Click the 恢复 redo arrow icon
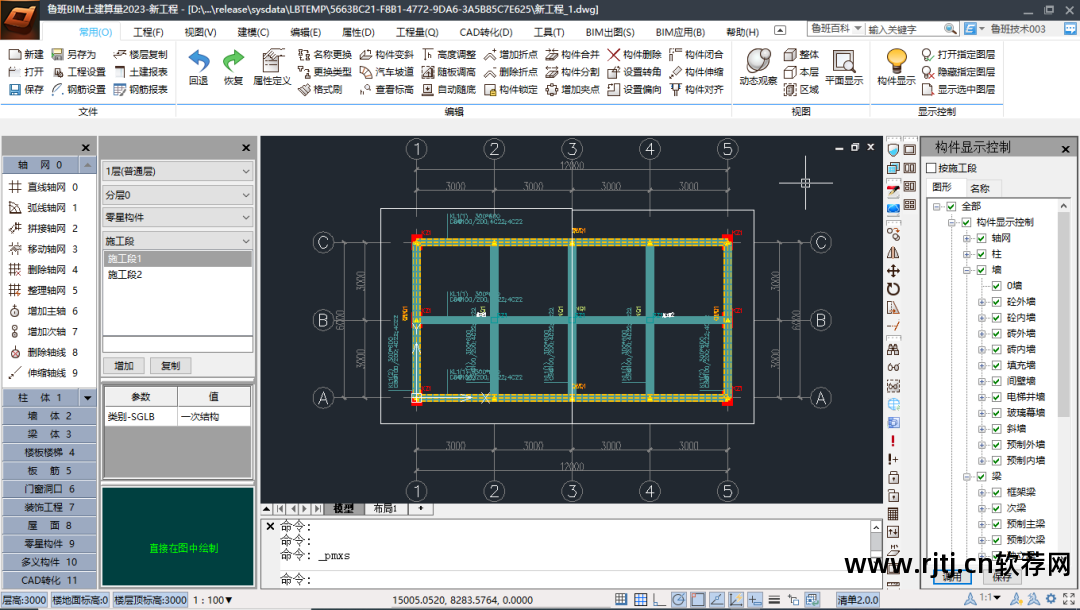 pyautogui.click(x=233, y=61)
